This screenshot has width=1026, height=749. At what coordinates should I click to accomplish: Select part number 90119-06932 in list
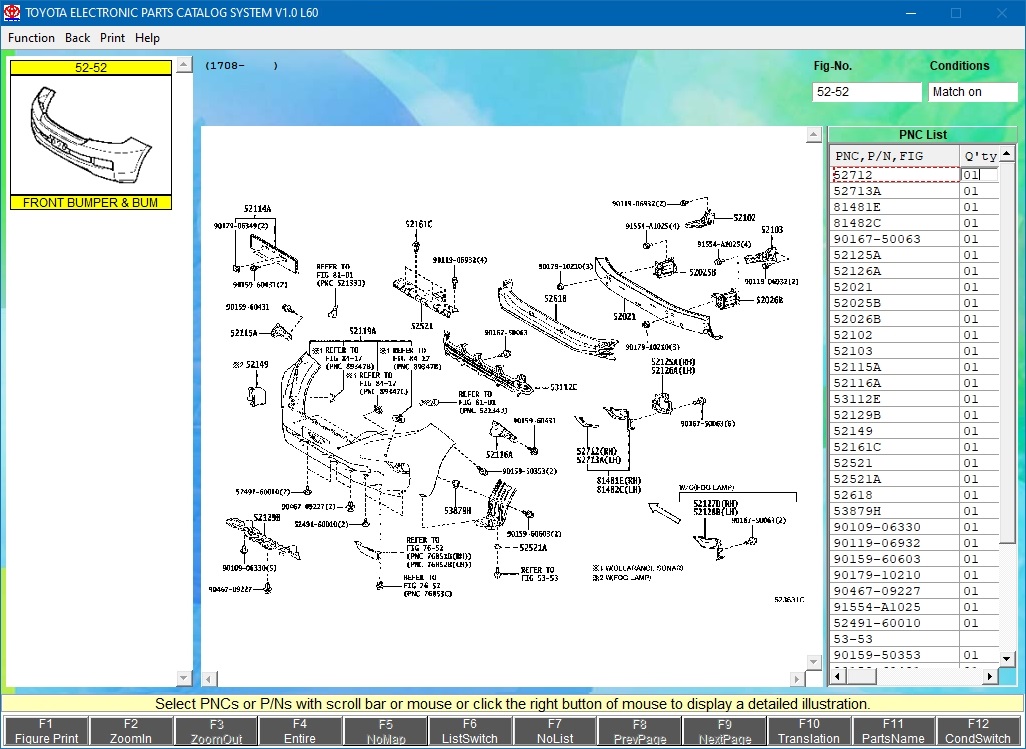(895, 543)
